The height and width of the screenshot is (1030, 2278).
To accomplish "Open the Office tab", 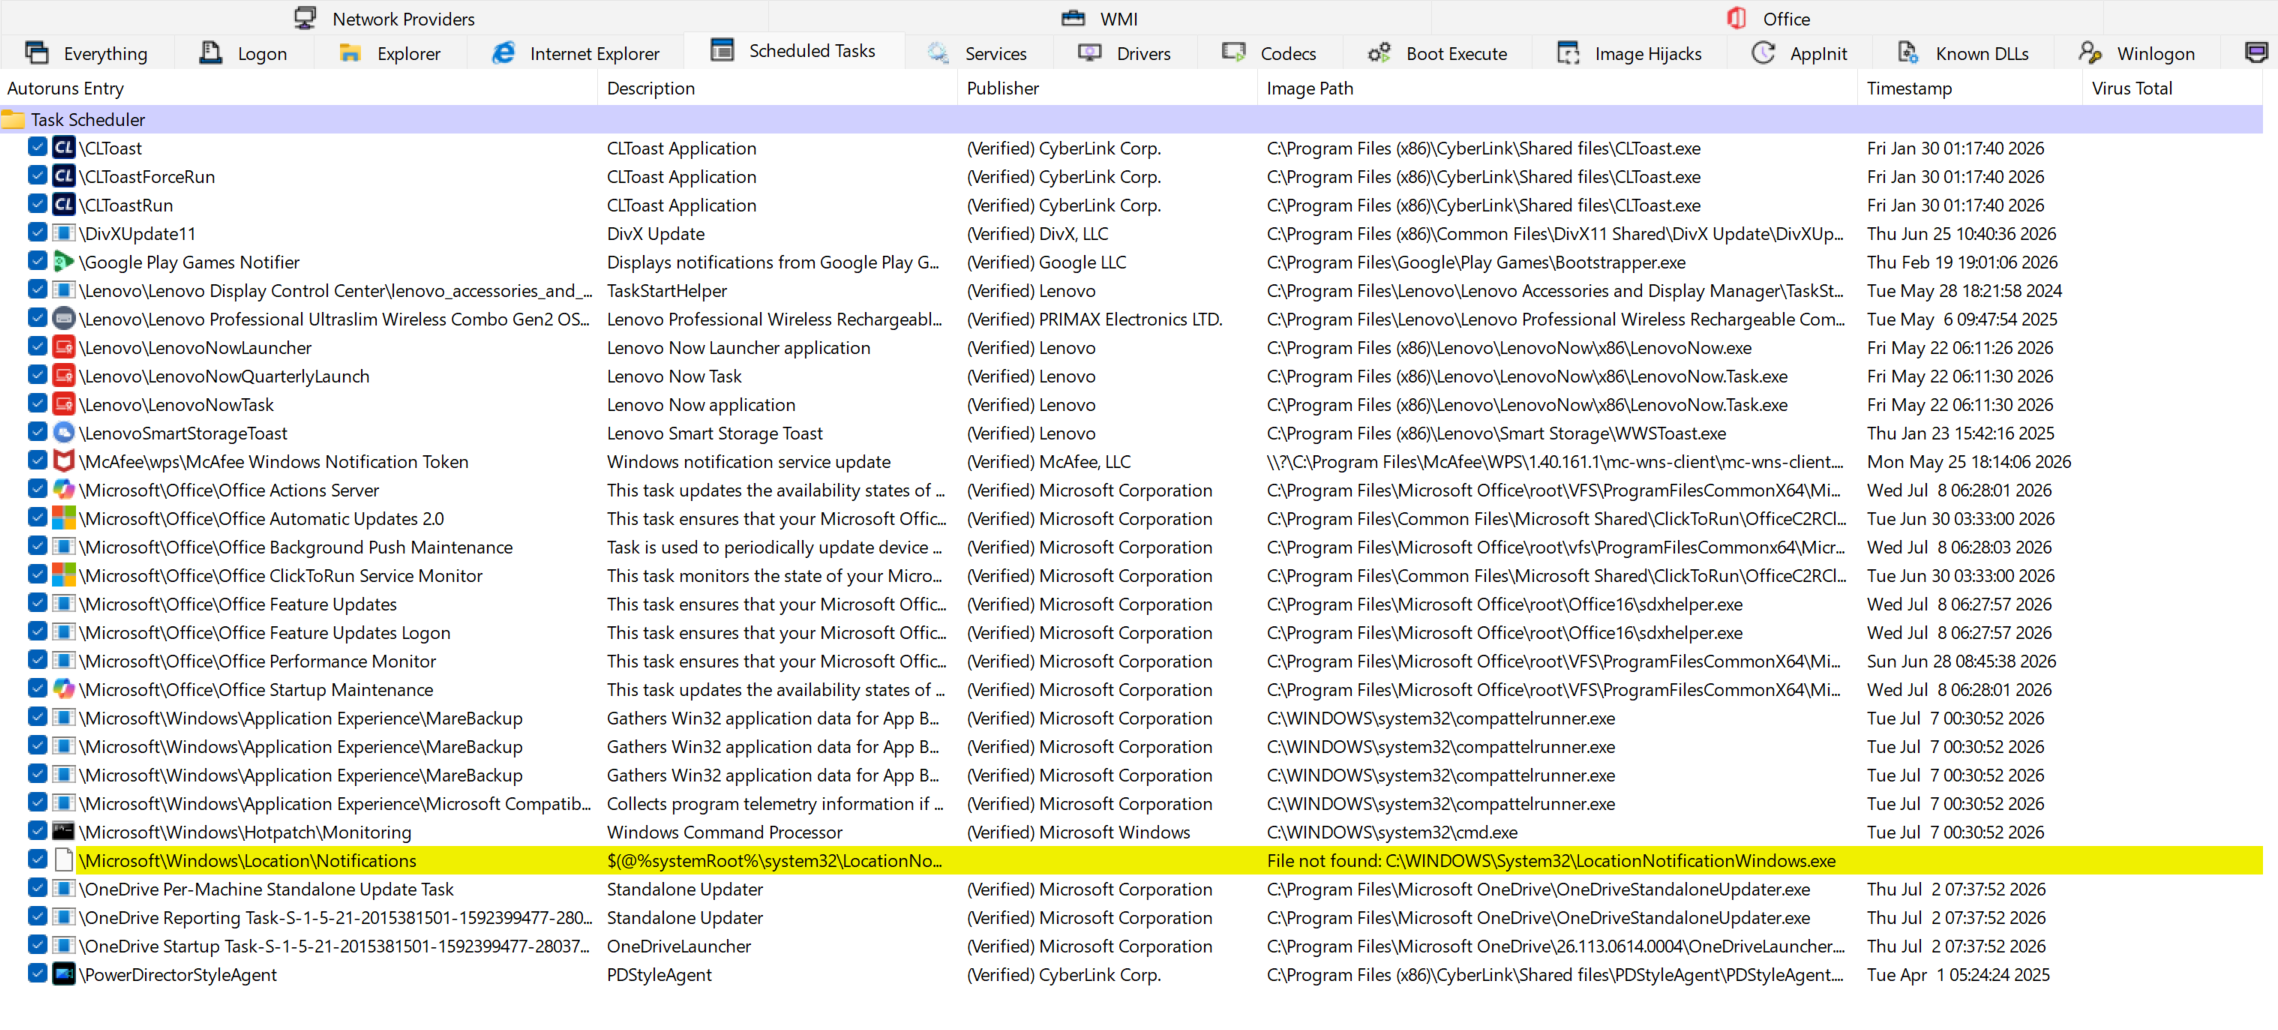I will click(x=1768, y=18).
